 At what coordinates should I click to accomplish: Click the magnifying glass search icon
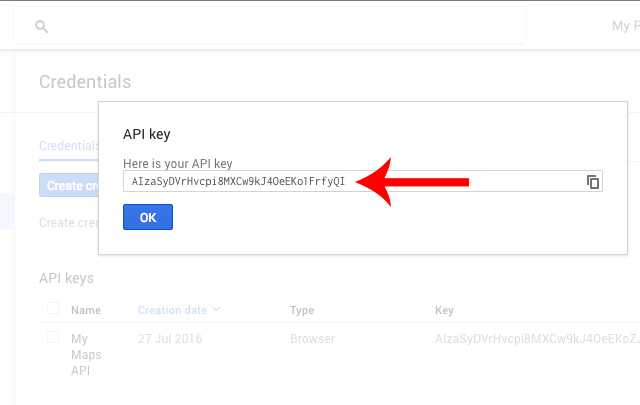(42, 27)
